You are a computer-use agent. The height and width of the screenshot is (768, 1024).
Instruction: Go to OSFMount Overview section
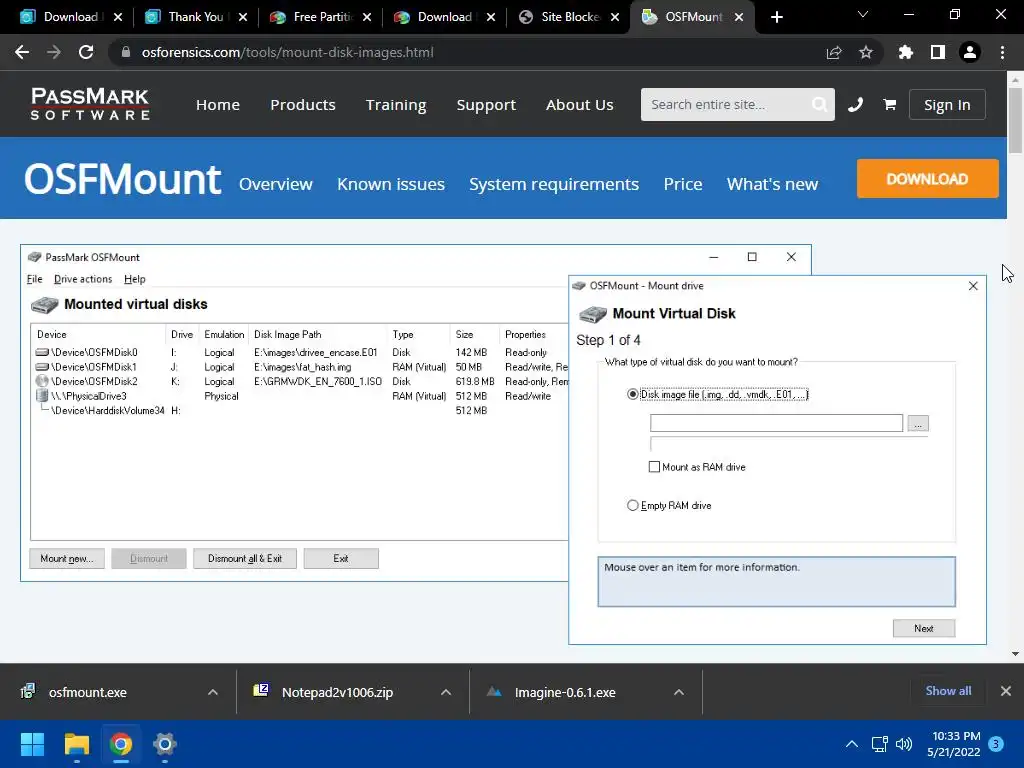tap(276, 184)
